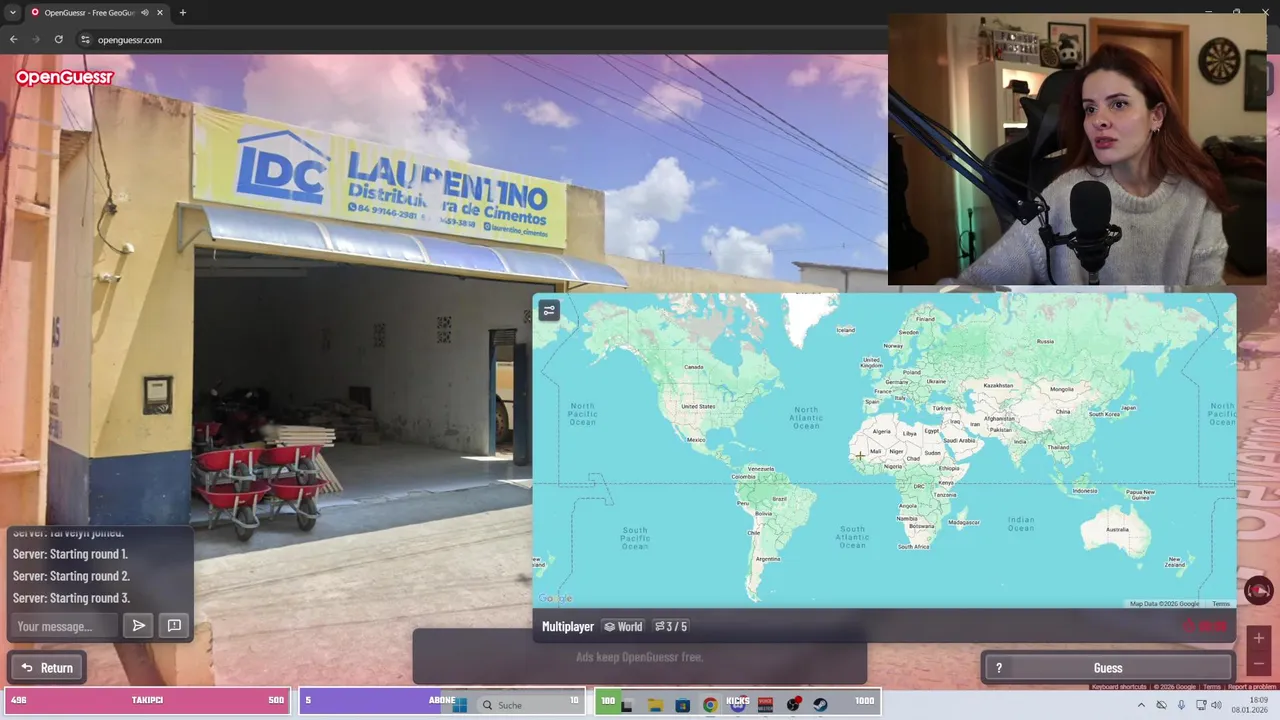The image size is (1280, 720).
Task: Open the Windows Start menu
Action: [x=460, y=705]
